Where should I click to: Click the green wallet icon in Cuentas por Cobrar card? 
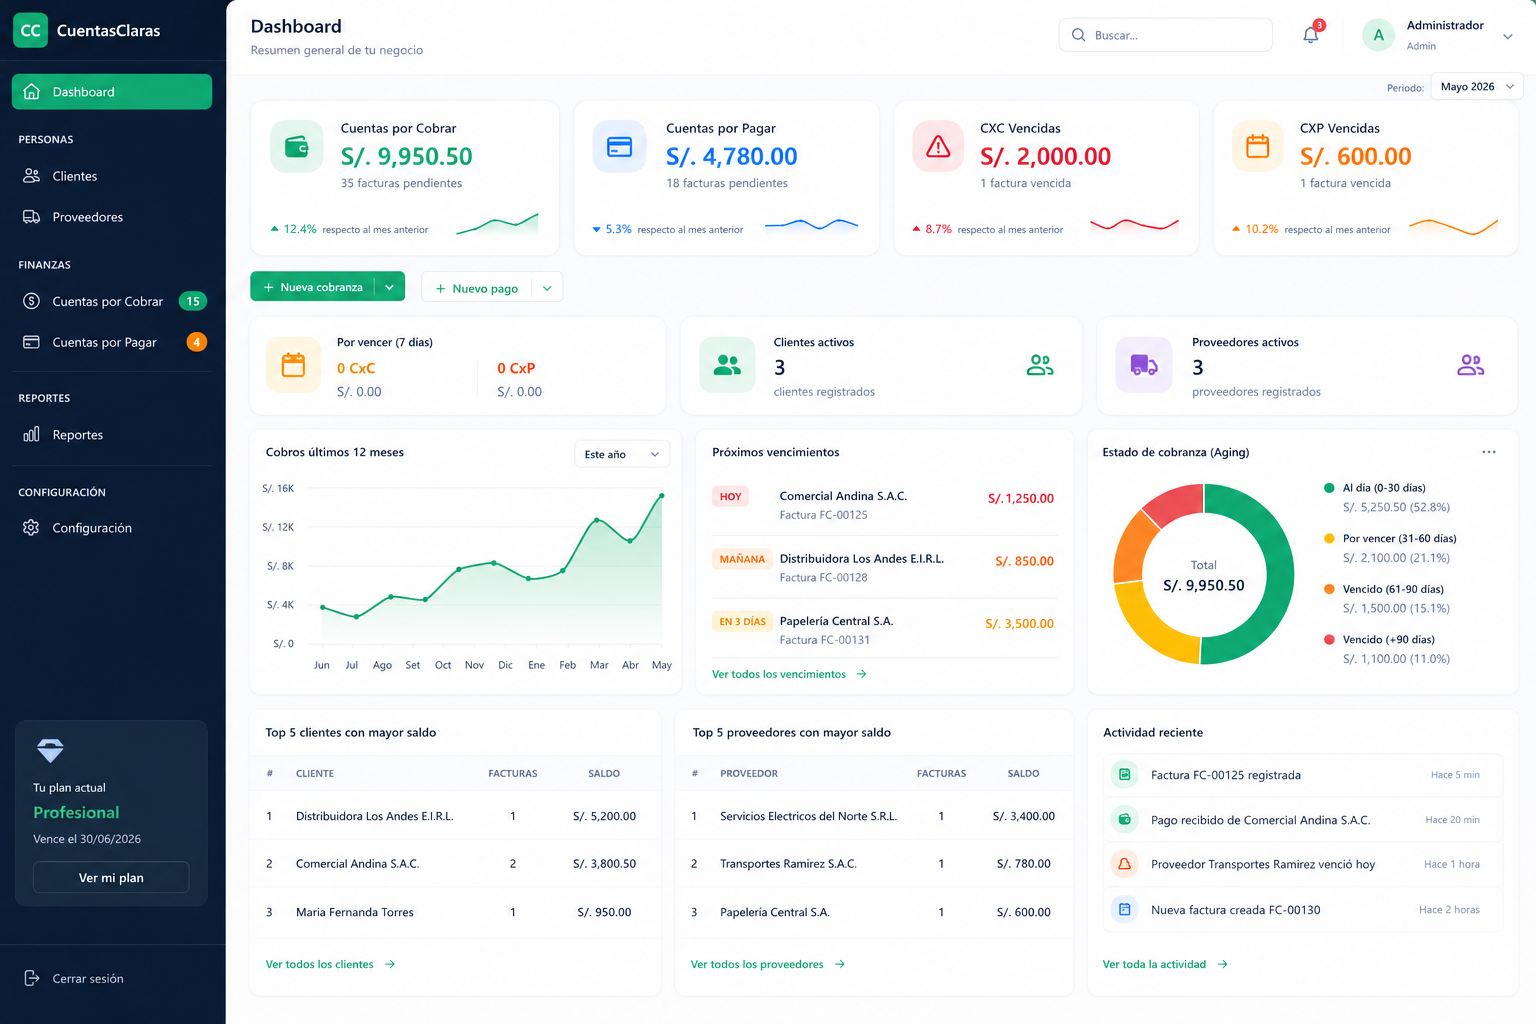297,147
